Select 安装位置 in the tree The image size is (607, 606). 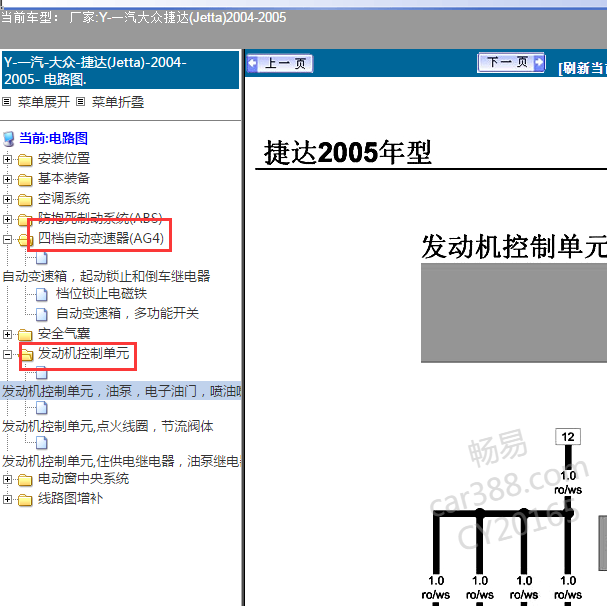(x=64, y=158)
